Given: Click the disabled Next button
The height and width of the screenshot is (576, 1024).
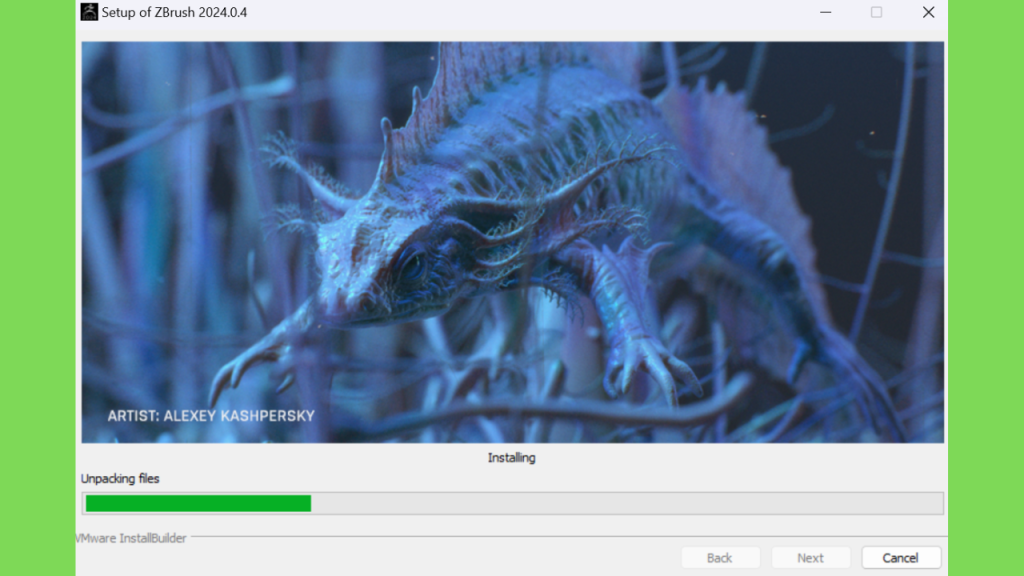Looking at the screenshot, I should (x=810, y=558).
